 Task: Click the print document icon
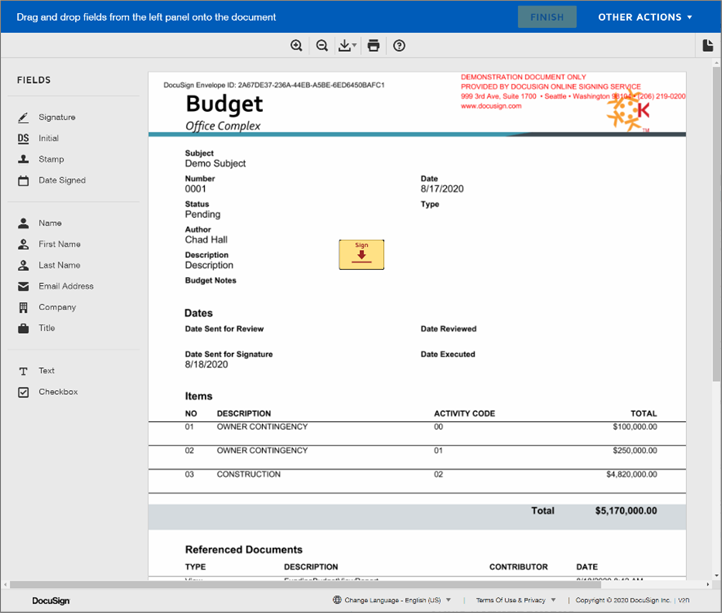tap(373, 46)
